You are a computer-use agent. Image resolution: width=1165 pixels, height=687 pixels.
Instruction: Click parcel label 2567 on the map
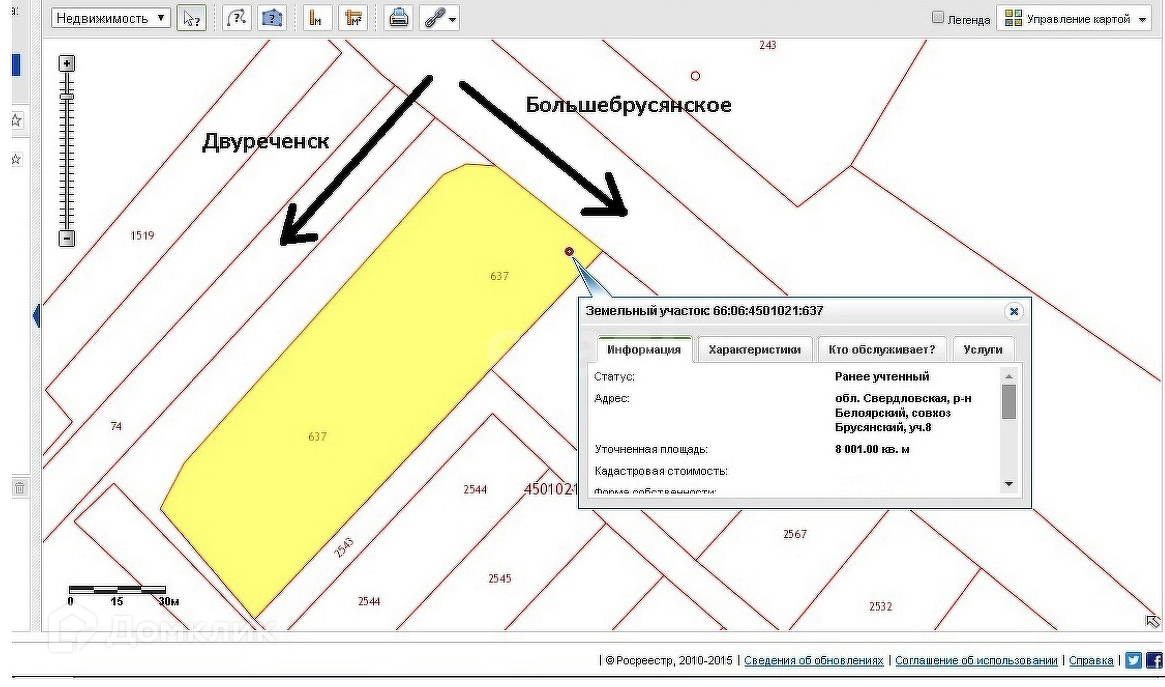(x=795, y=534)
